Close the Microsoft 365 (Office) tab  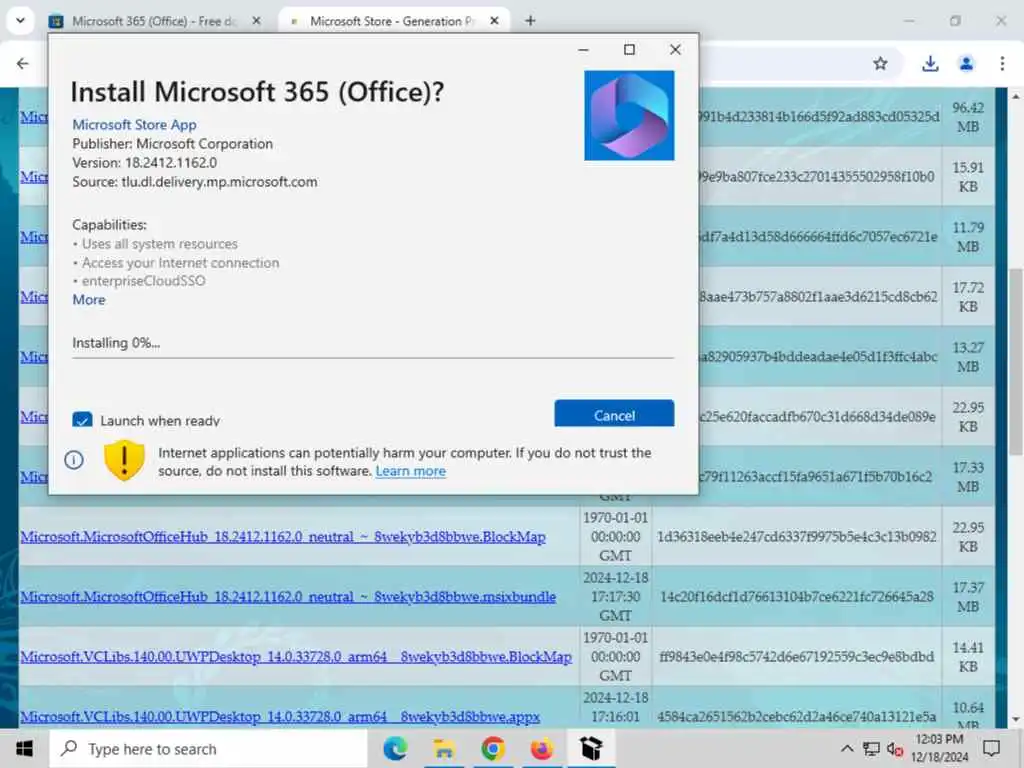(x=257, y=21)
